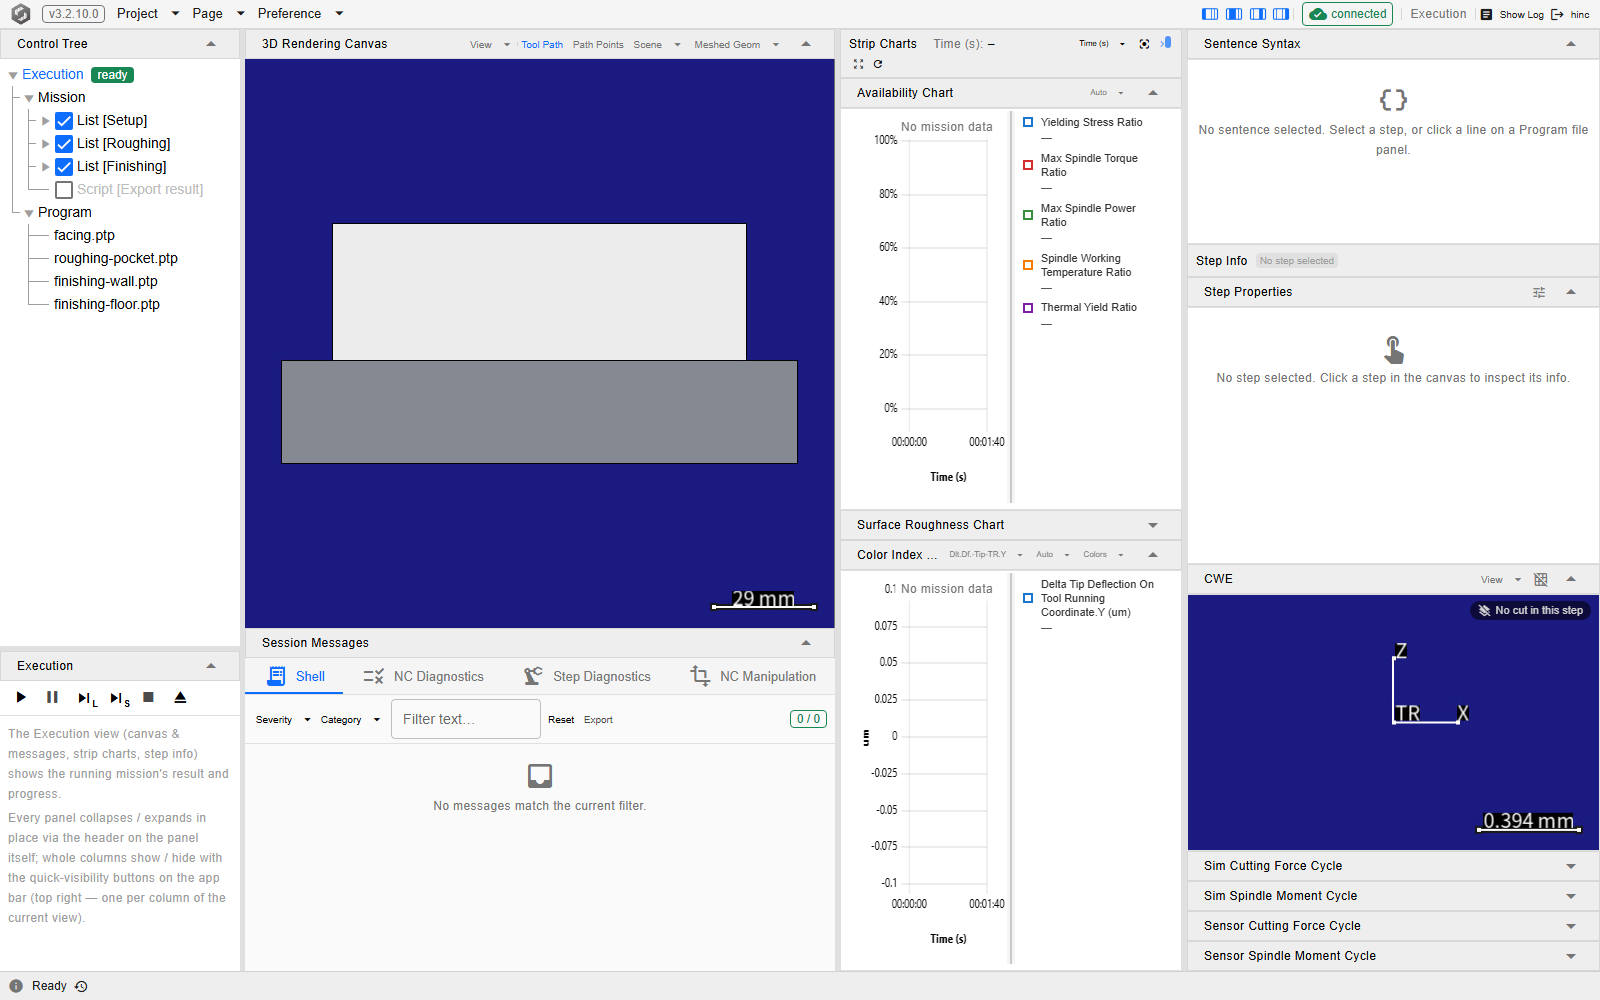Screen dimensions: 1600x1000
Task: Click the application logo icon
Action: [x=20, y=14]
